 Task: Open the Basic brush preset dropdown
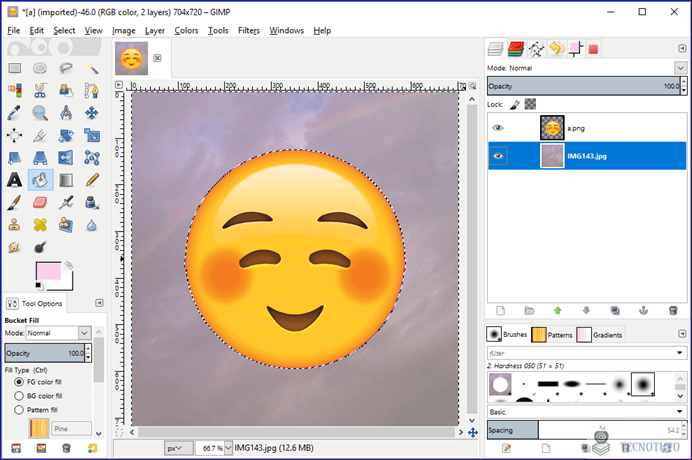[680, 412]
